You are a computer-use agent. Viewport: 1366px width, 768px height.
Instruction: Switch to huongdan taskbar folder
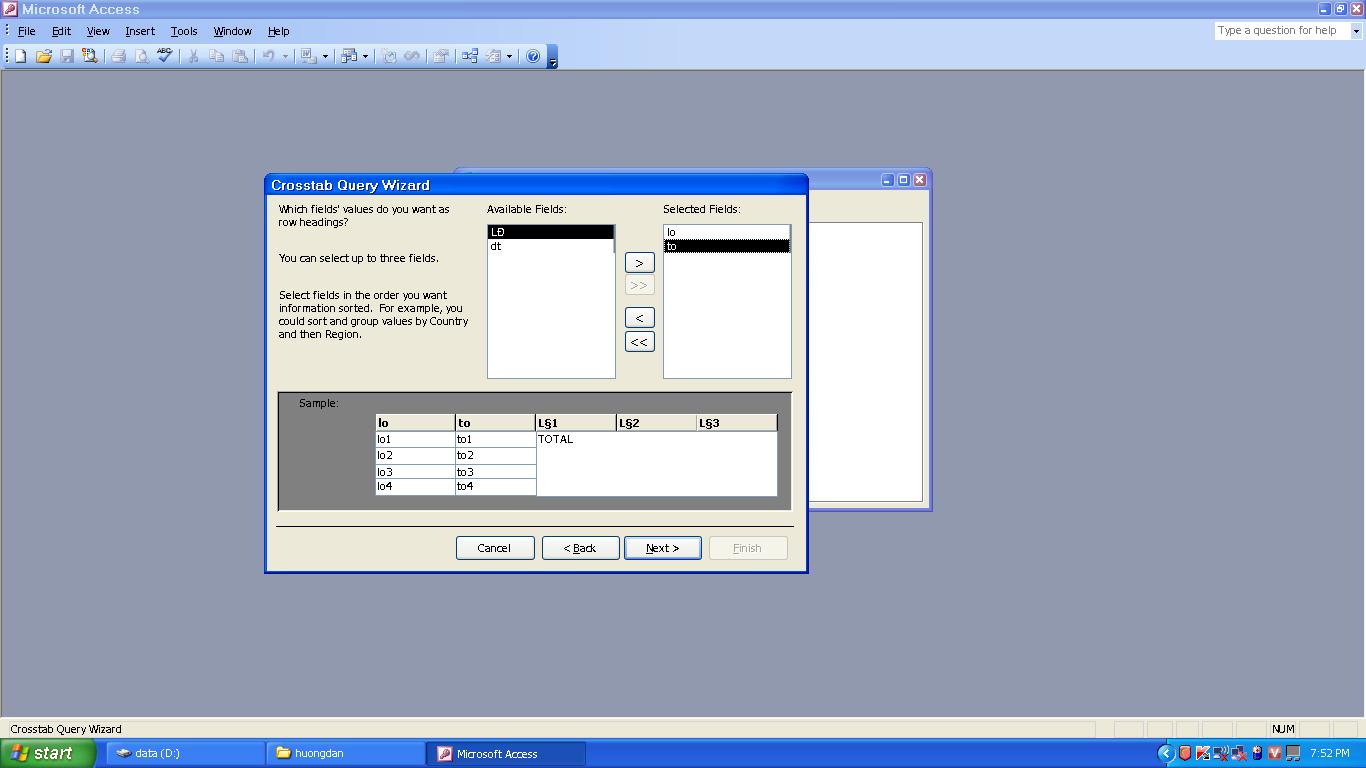click(345, 753)
